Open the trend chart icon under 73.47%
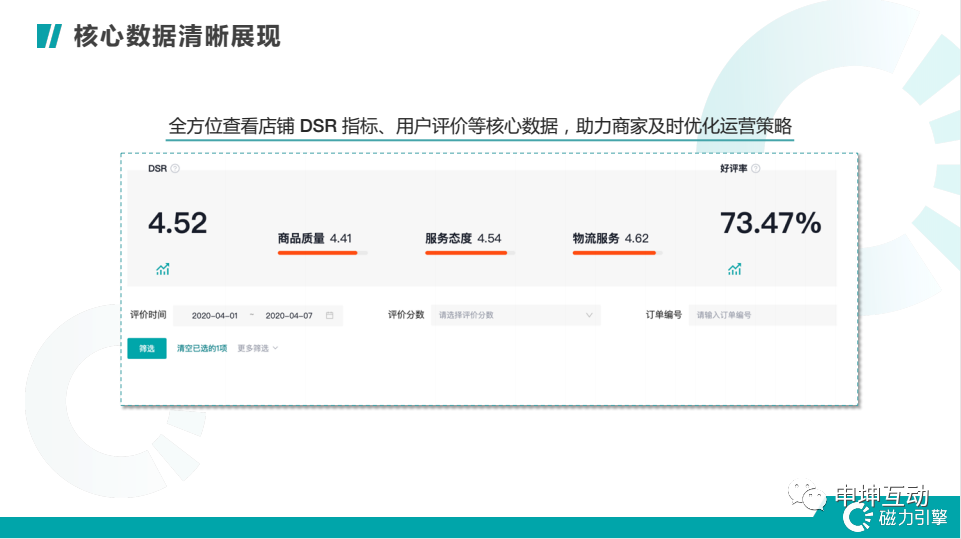 (735, 269)
